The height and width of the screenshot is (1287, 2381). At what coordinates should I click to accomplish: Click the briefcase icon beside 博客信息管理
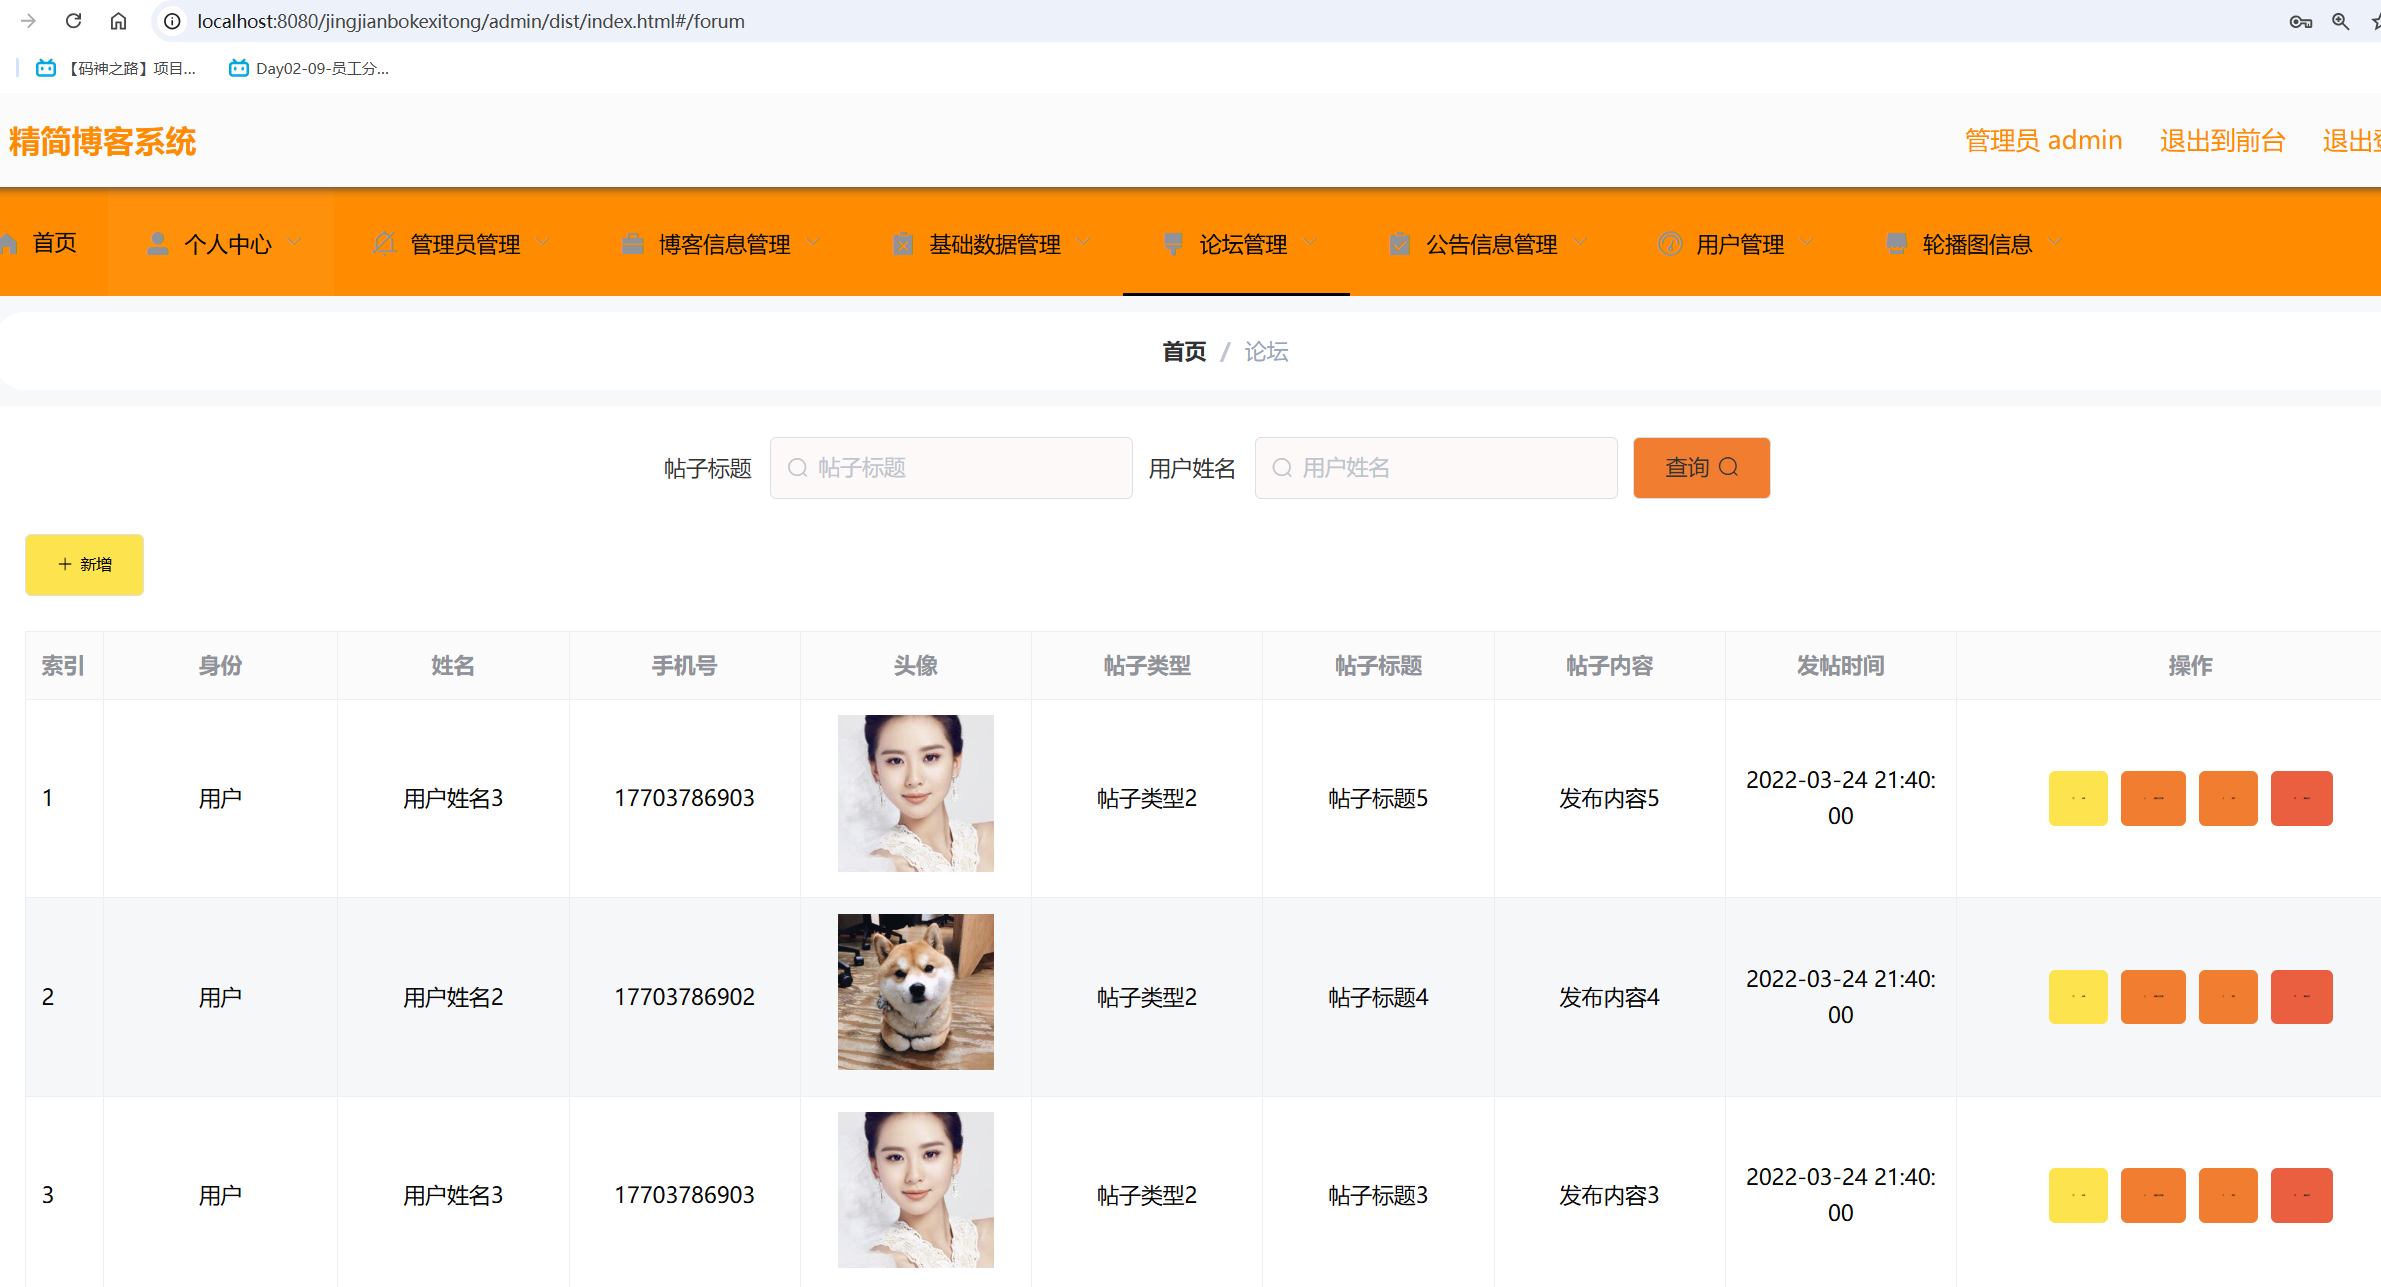(632, 244)
